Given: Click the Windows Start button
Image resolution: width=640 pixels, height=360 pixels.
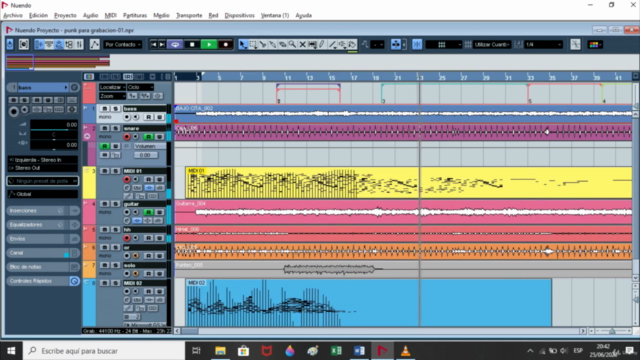Looking at the screenshot, I should click(x=11, y=351).
